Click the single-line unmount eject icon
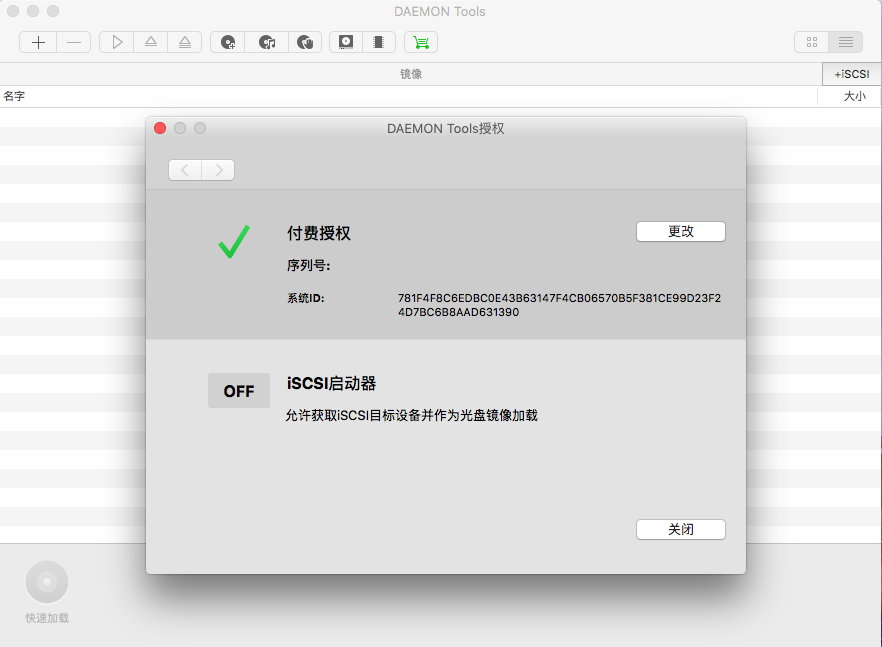882x647 pixels. point(151,42)
